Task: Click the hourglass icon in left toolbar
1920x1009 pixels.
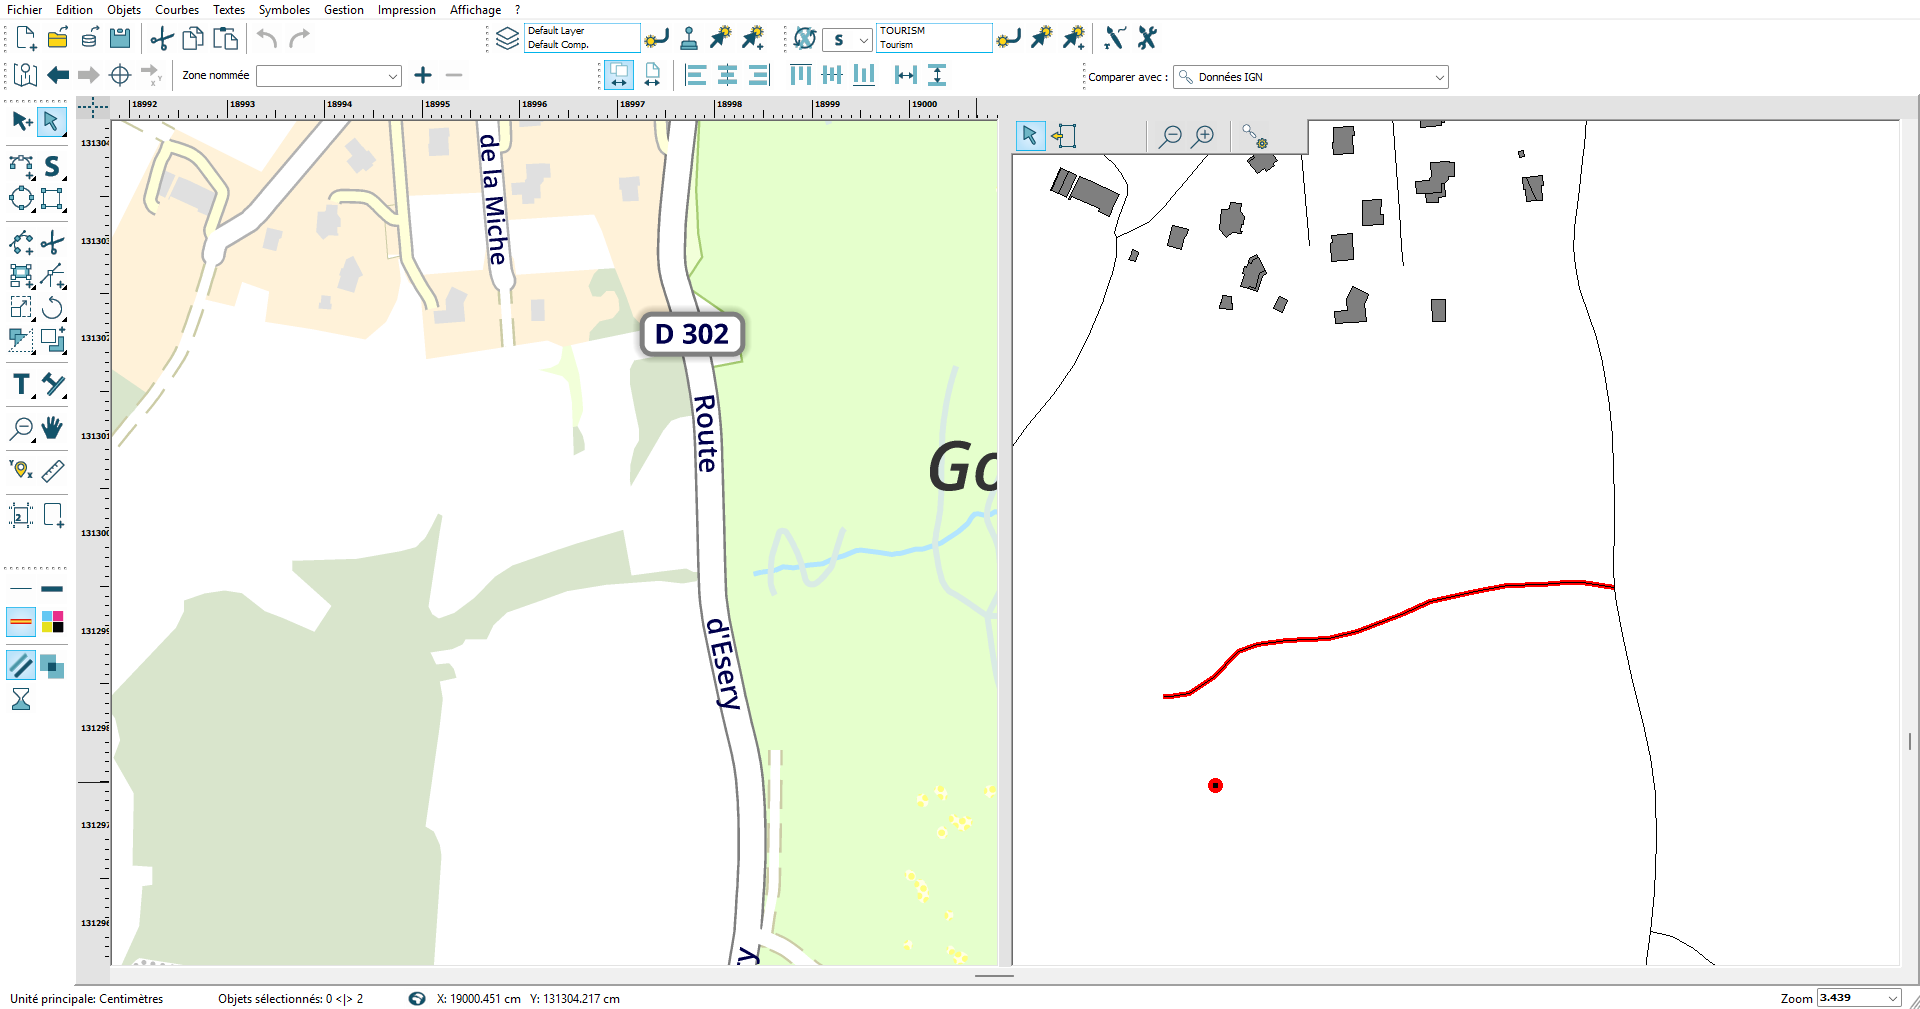Action: point(21,699)
